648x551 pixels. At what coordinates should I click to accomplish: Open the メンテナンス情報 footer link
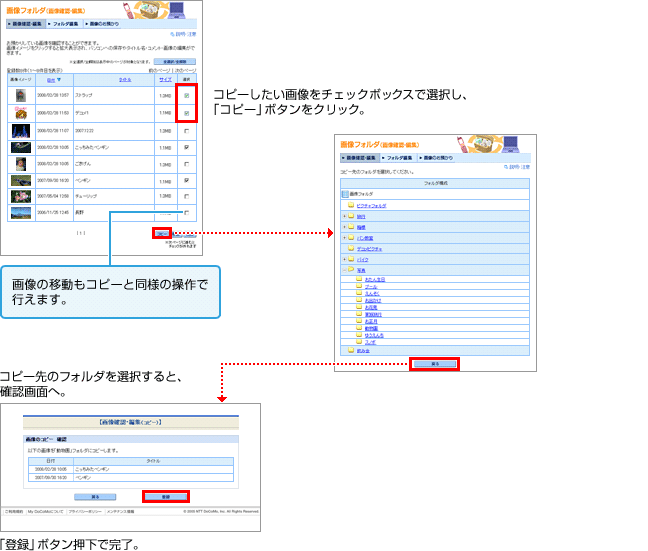coord(120,512)
